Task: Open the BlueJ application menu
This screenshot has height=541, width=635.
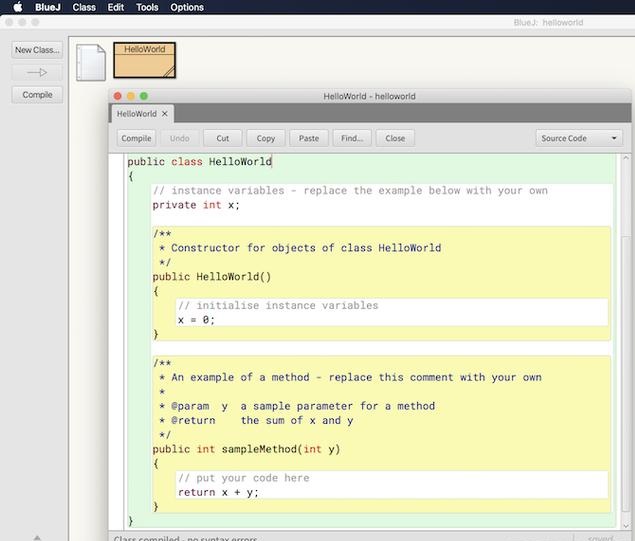Action: [48, 7]
